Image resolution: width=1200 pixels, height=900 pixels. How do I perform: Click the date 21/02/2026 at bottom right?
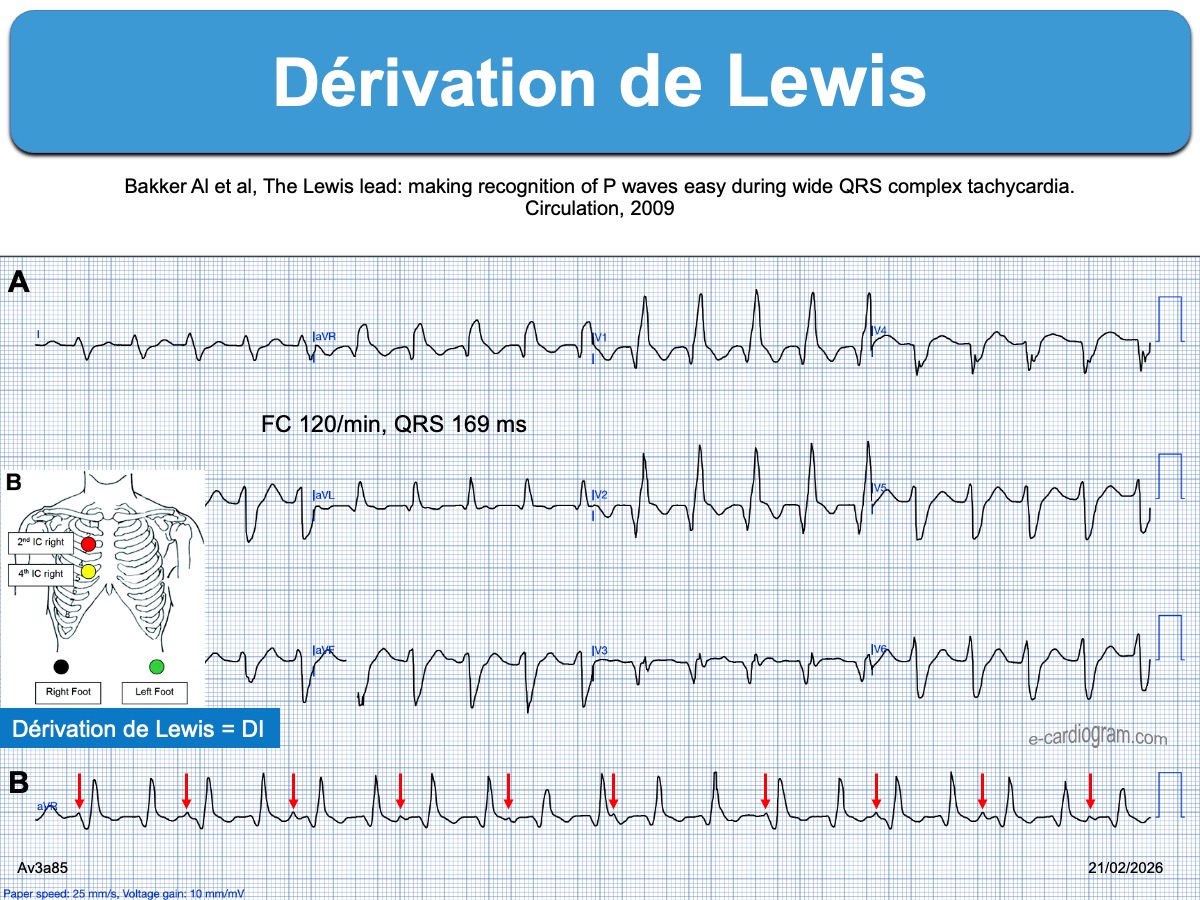tap(1125, 869)
